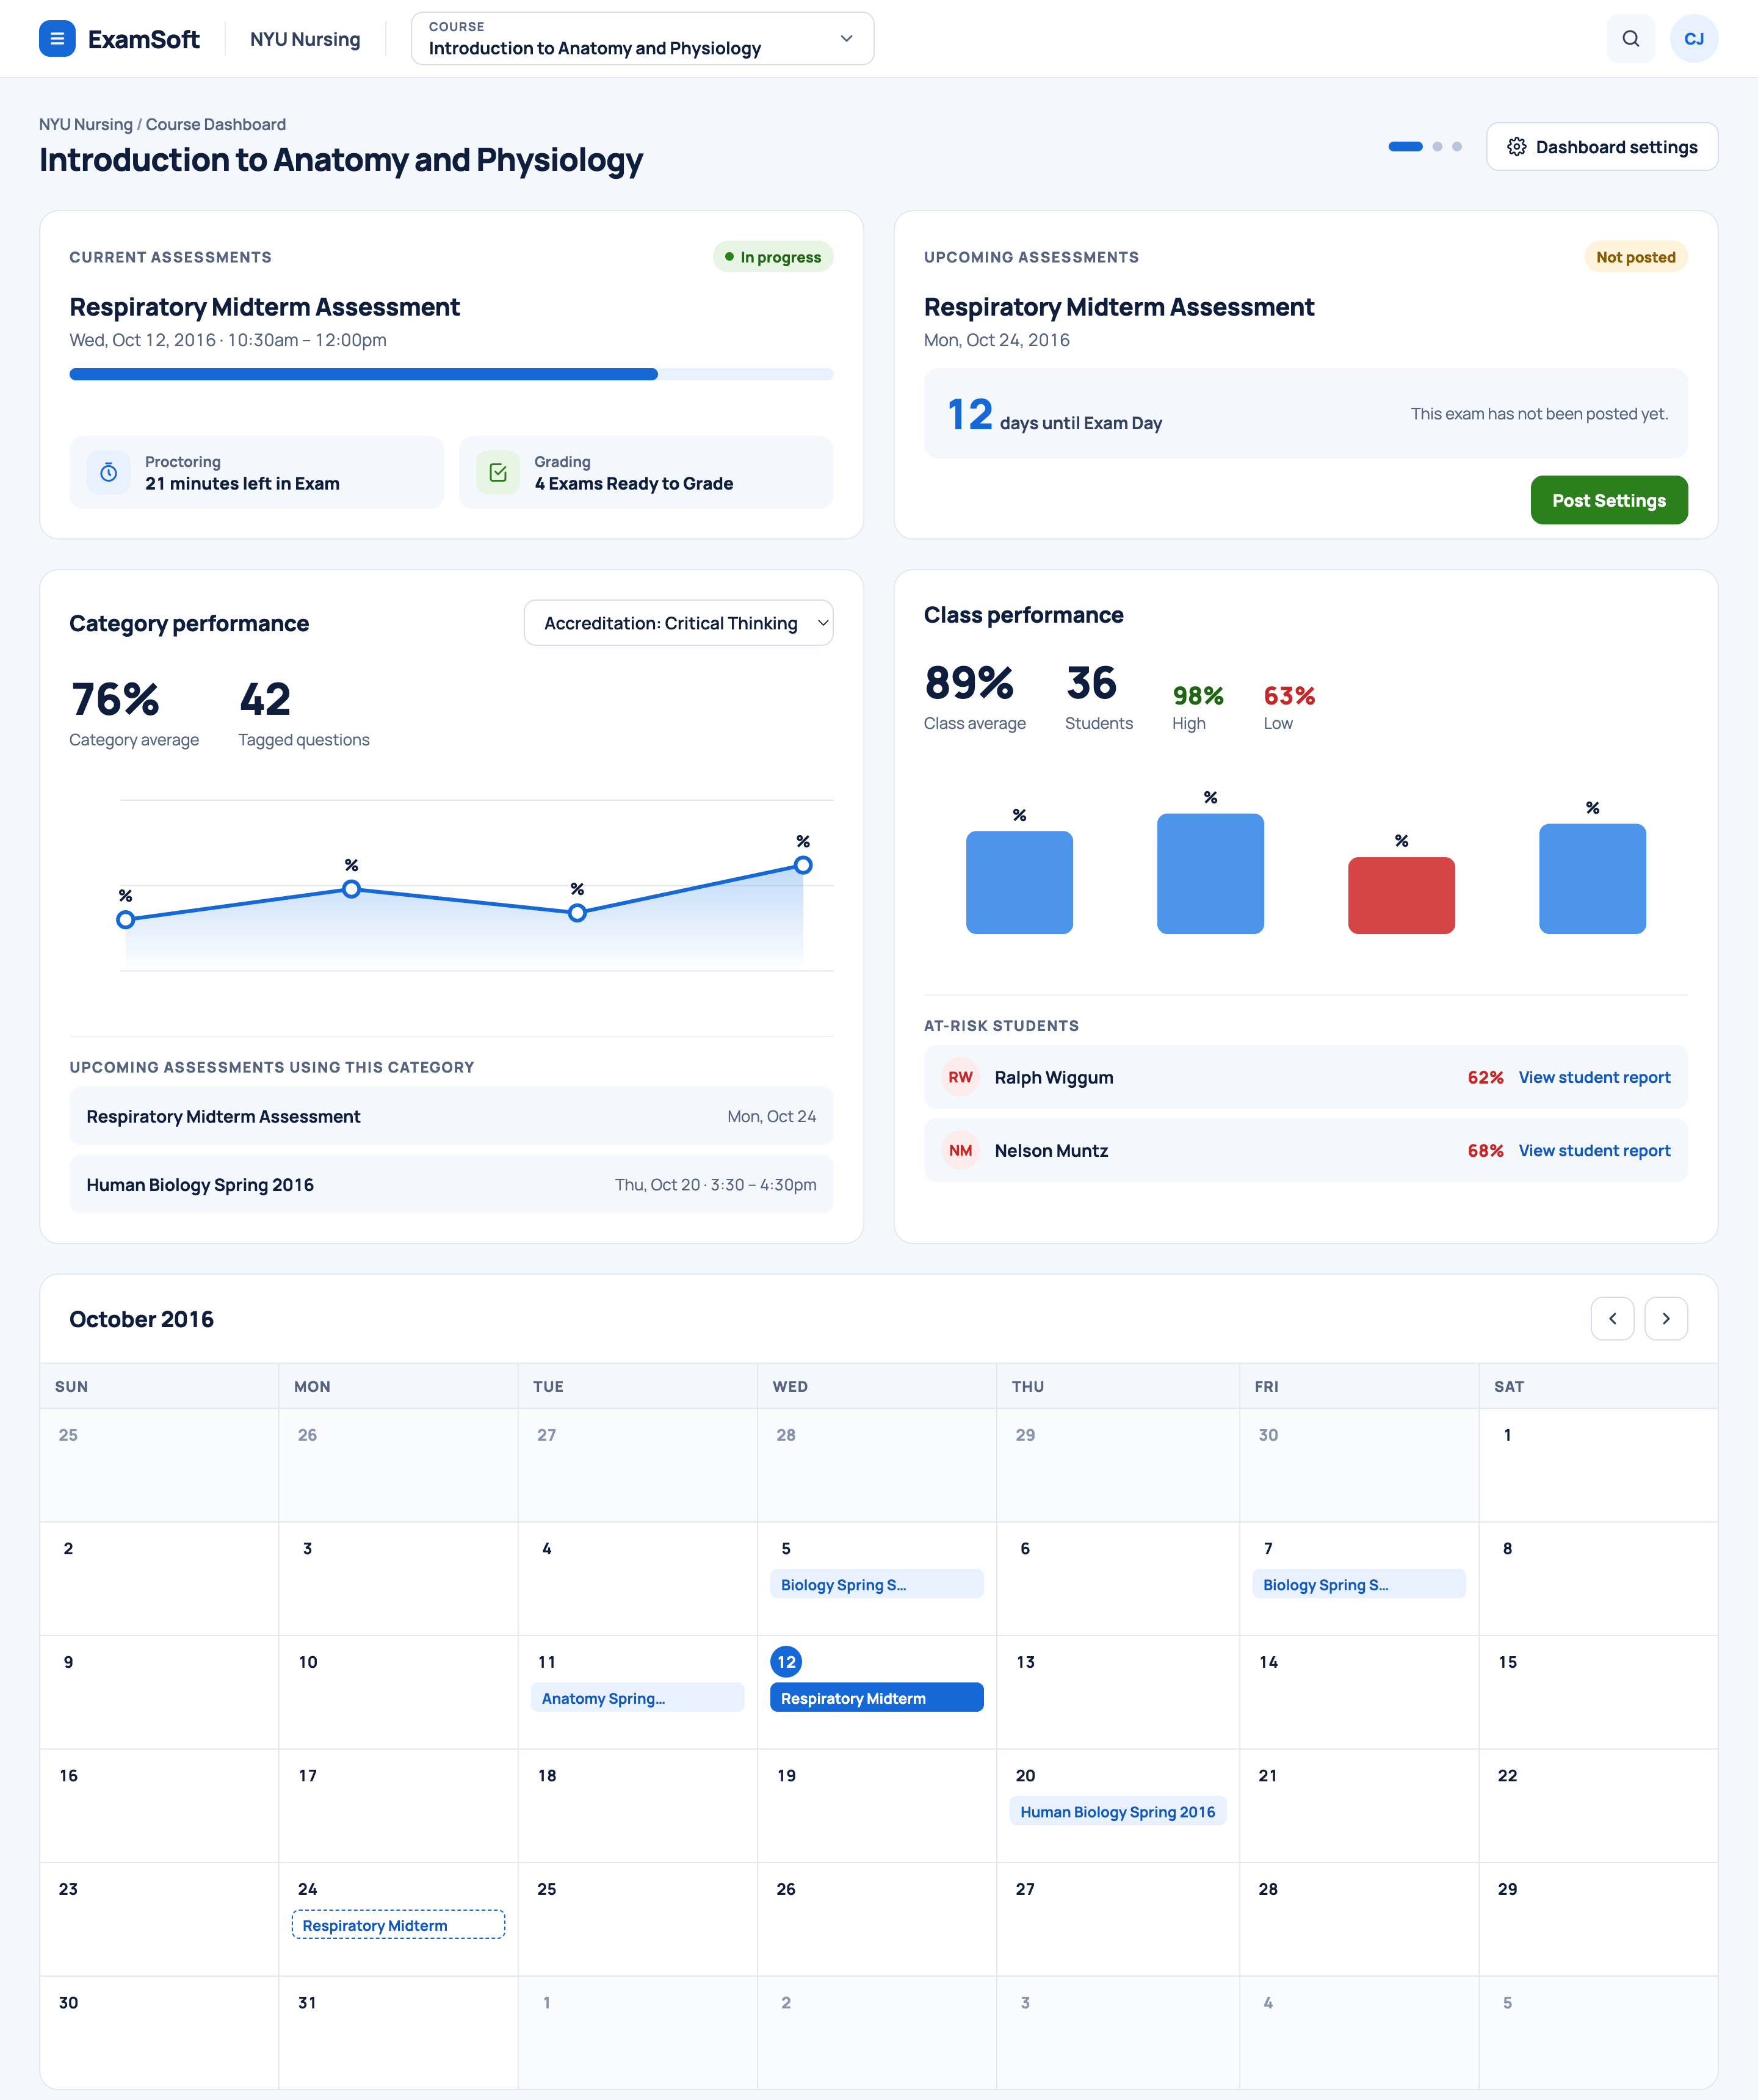
Task: Open the CJ user avatar
Action: (x=1693, y=39)
